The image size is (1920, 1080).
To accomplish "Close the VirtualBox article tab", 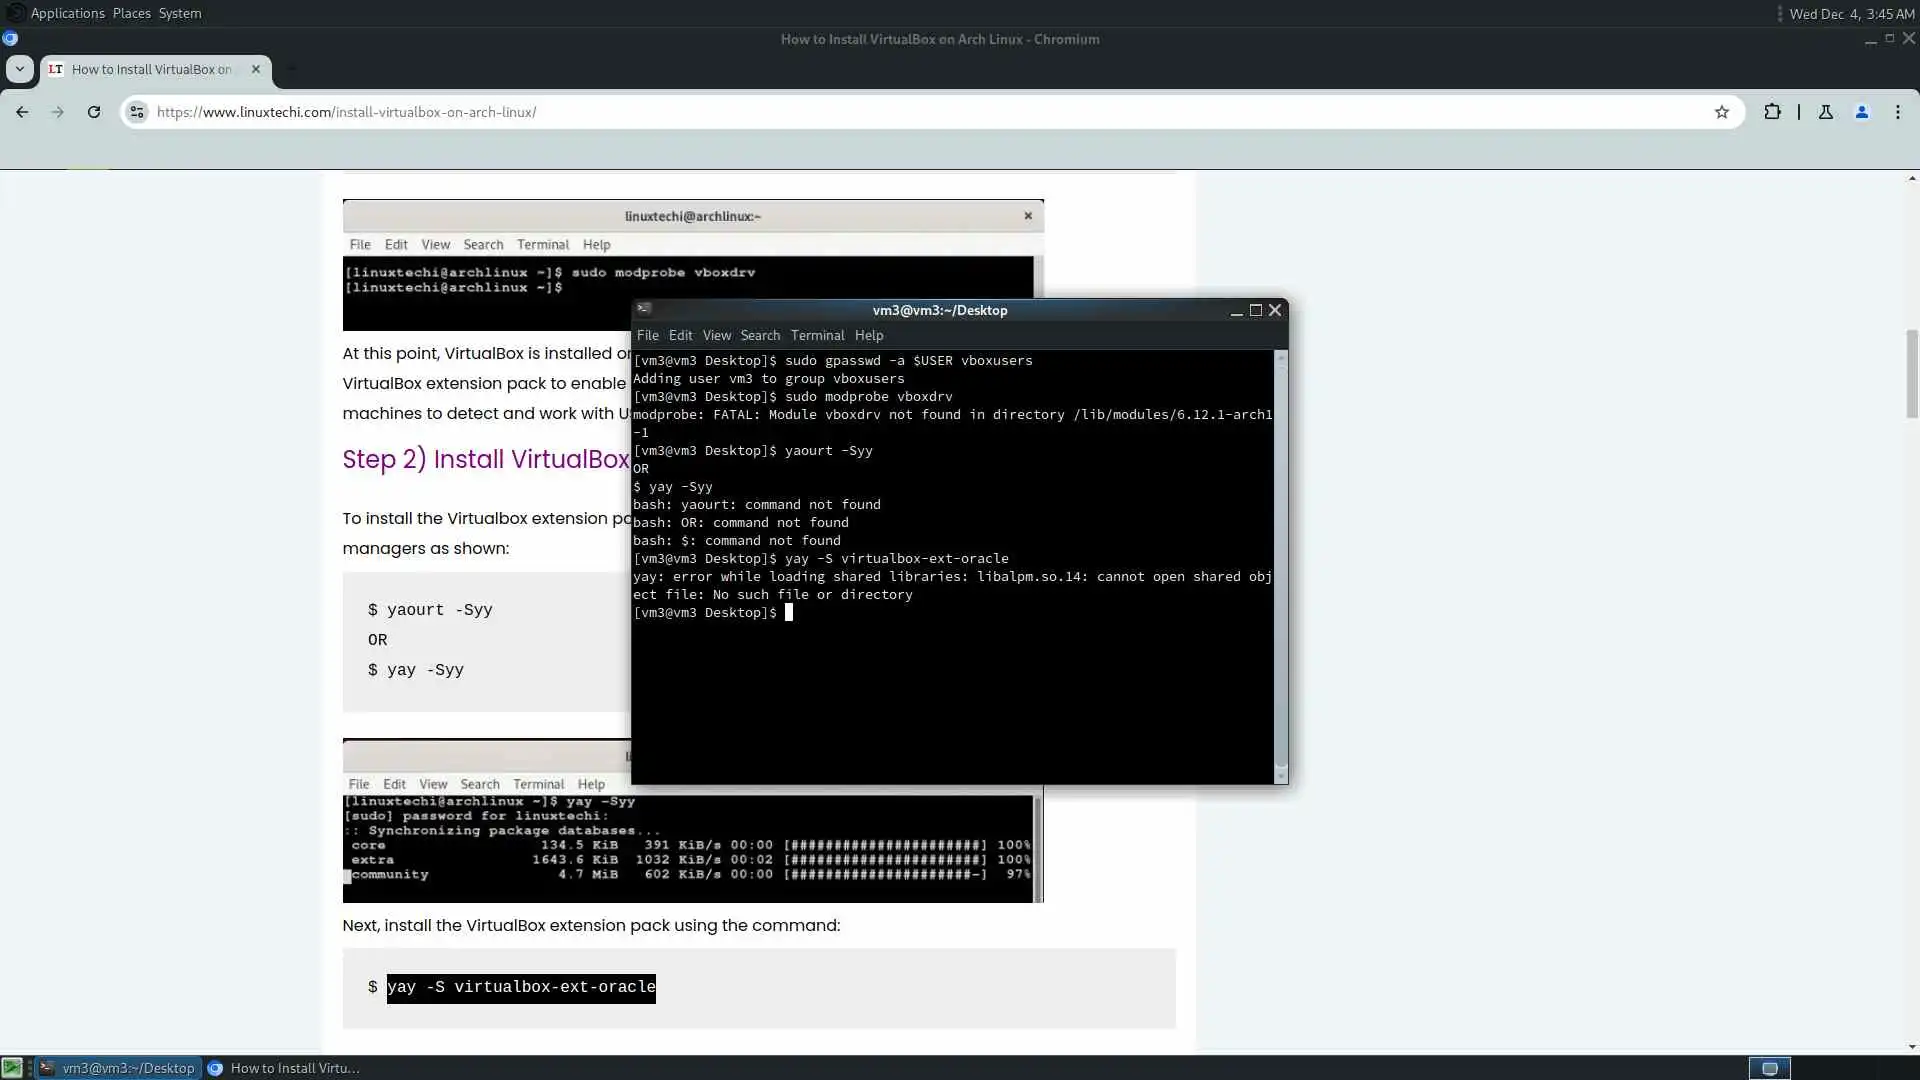I will [x=256, y=69].
